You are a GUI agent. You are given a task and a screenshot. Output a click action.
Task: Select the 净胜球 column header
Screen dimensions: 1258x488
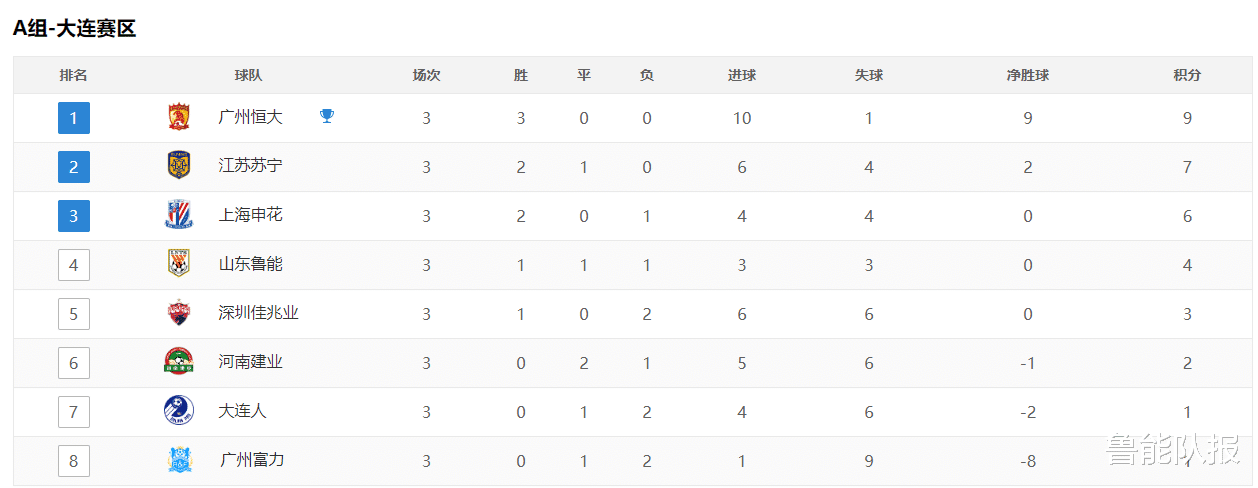click(1027, 75)
